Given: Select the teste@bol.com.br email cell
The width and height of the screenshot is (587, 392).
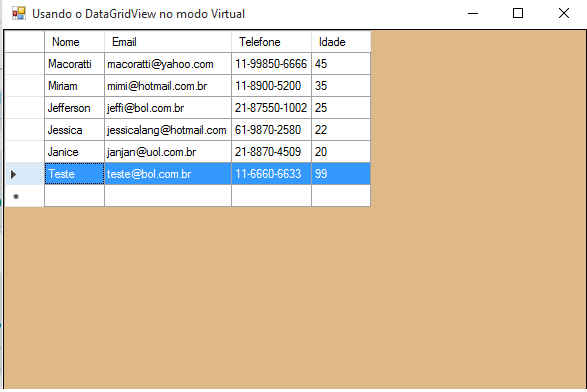Looking at the screenshot, I should (x=168, y=174).
